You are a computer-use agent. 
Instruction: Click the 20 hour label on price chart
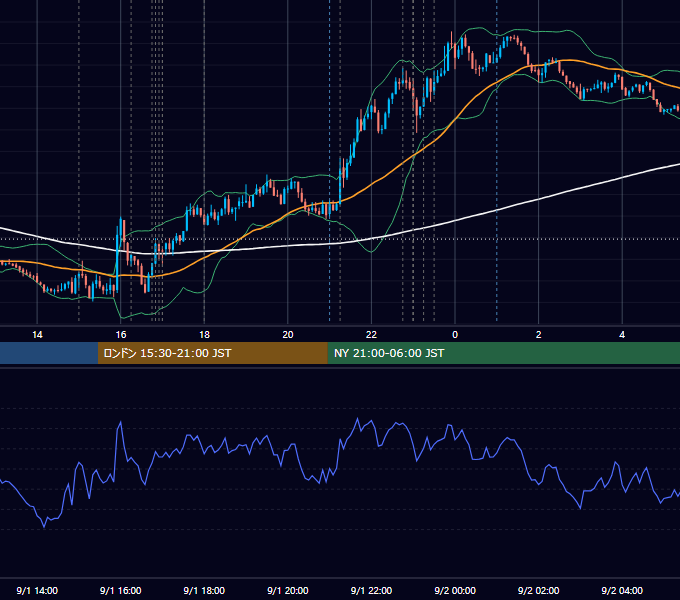pyautogui.click(x=288, y=335)
